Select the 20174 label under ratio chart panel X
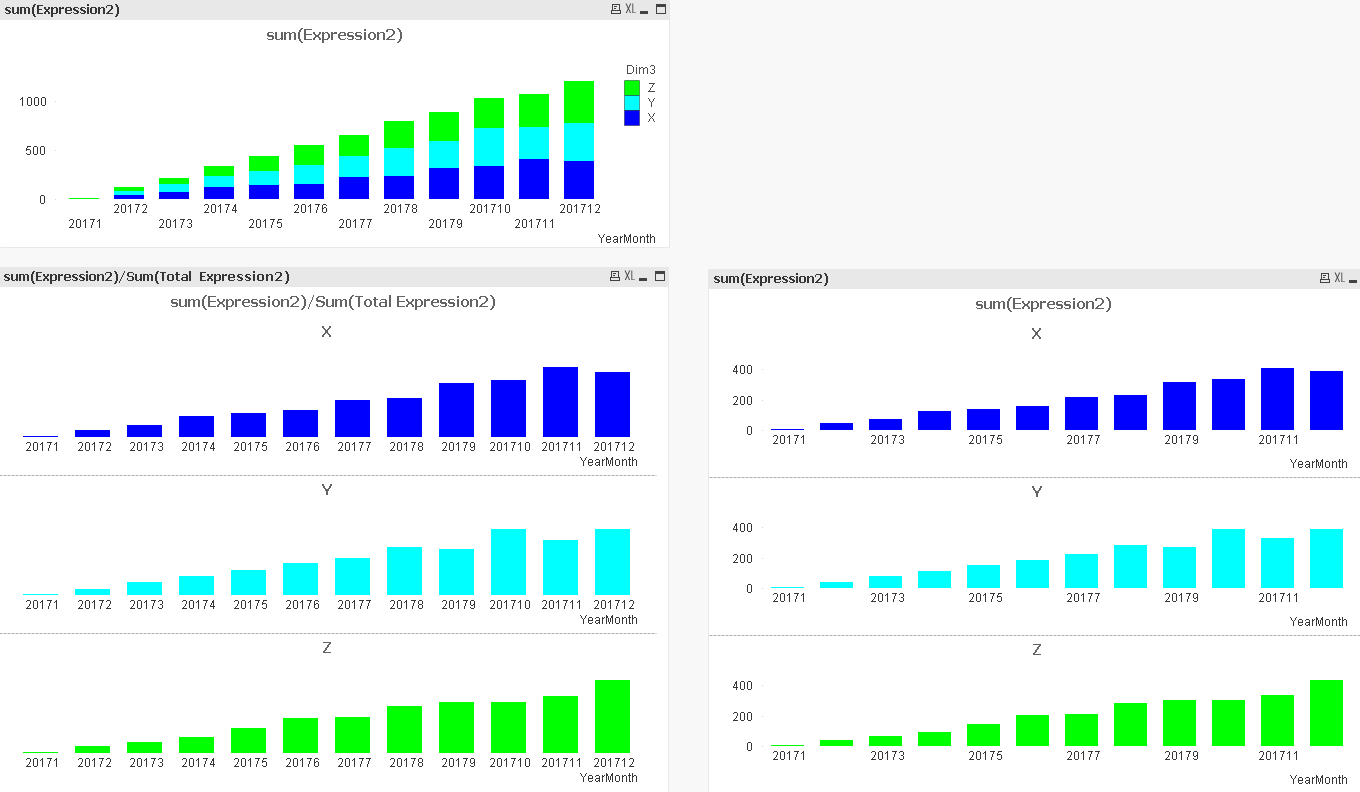 pyautogui.click(x=198, y=447)
